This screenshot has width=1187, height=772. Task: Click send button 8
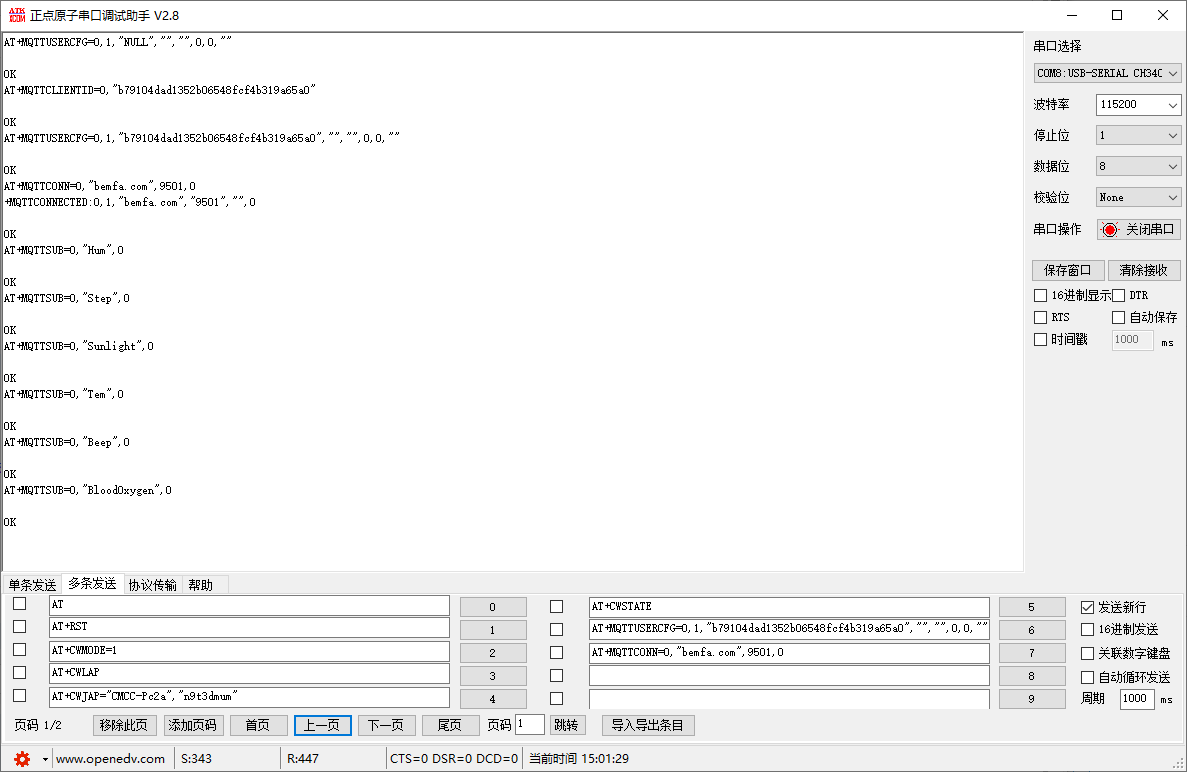(x=1032, y=676)
